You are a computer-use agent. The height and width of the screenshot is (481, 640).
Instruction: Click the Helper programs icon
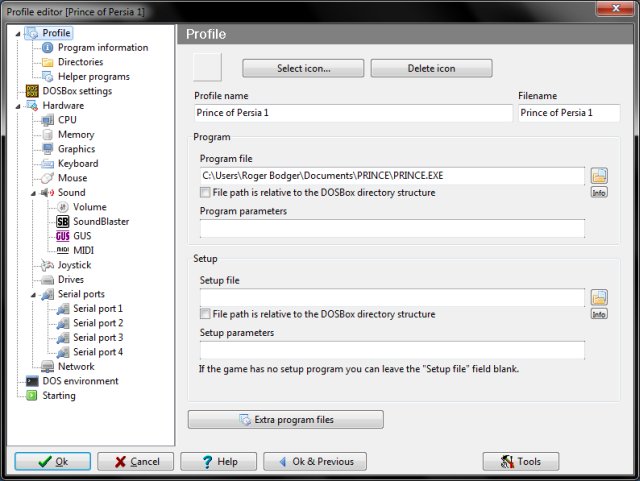[48, 77]
